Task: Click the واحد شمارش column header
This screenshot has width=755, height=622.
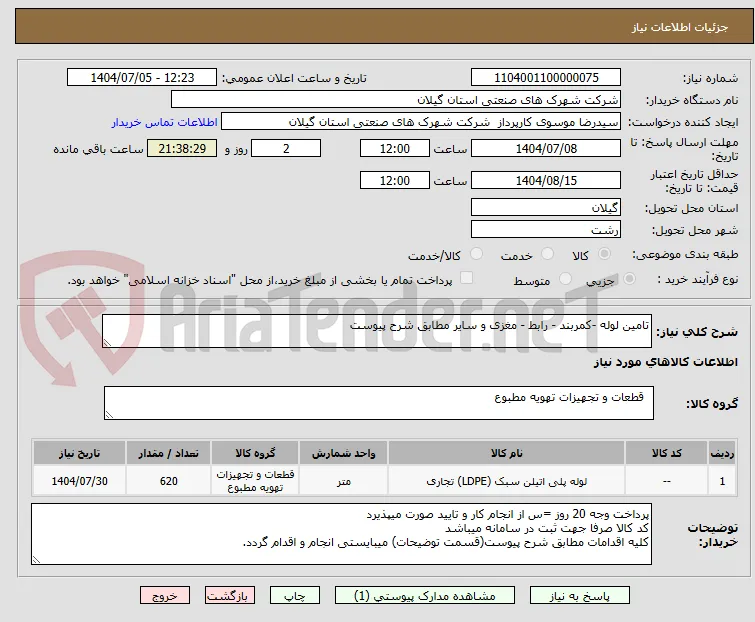Action: [343, 453]
